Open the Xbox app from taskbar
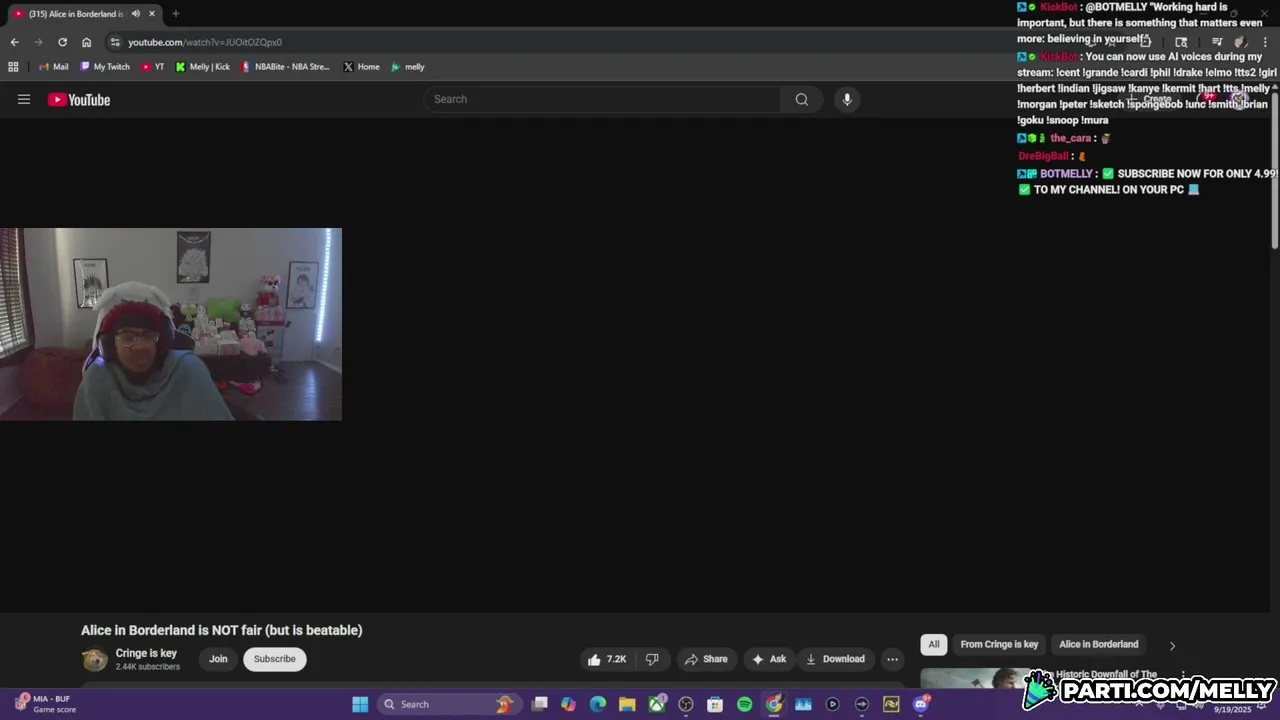The image size is (1280, 720). [657, 704]
